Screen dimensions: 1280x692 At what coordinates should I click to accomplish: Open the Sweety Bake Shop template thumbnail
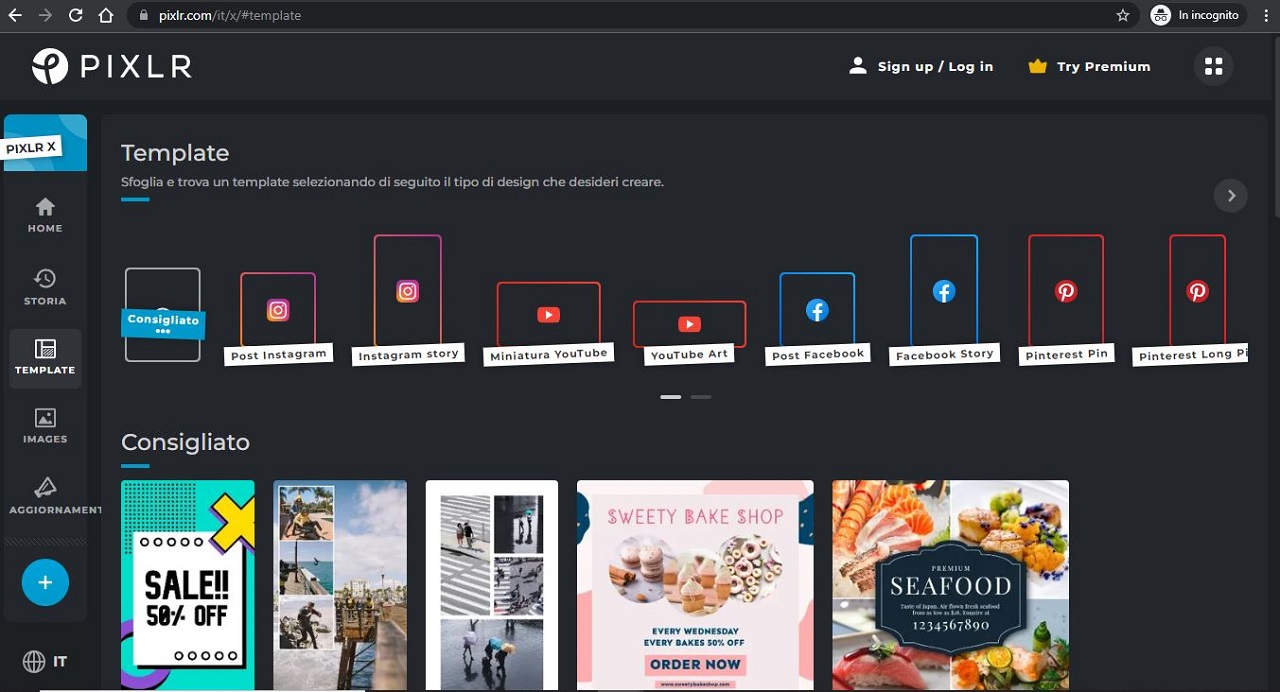[694, 585]
